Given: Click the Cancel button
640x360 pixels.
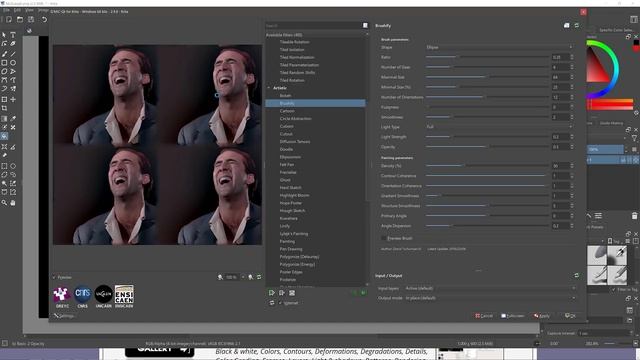Looking at the screenshot, I should coord(484,316).
